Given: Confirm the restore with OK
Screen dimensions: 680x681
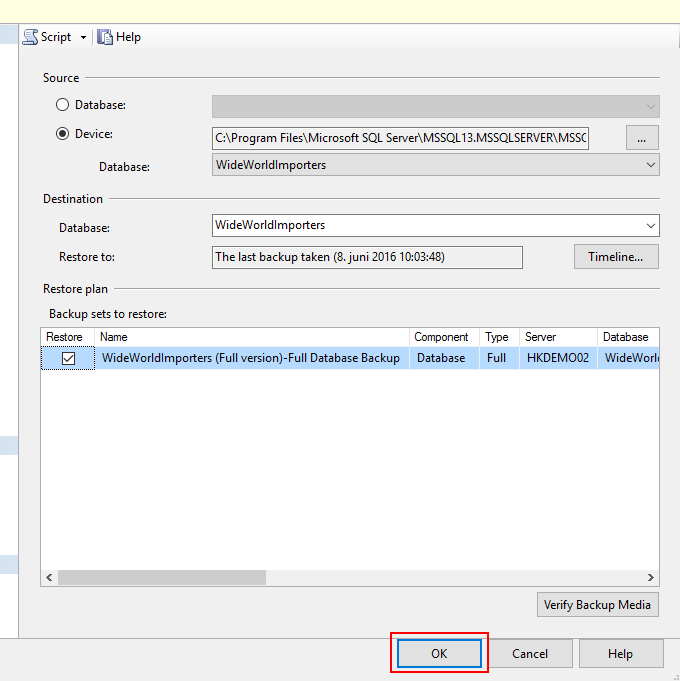Looking at the screenshot, I should [x=439, y=654].
